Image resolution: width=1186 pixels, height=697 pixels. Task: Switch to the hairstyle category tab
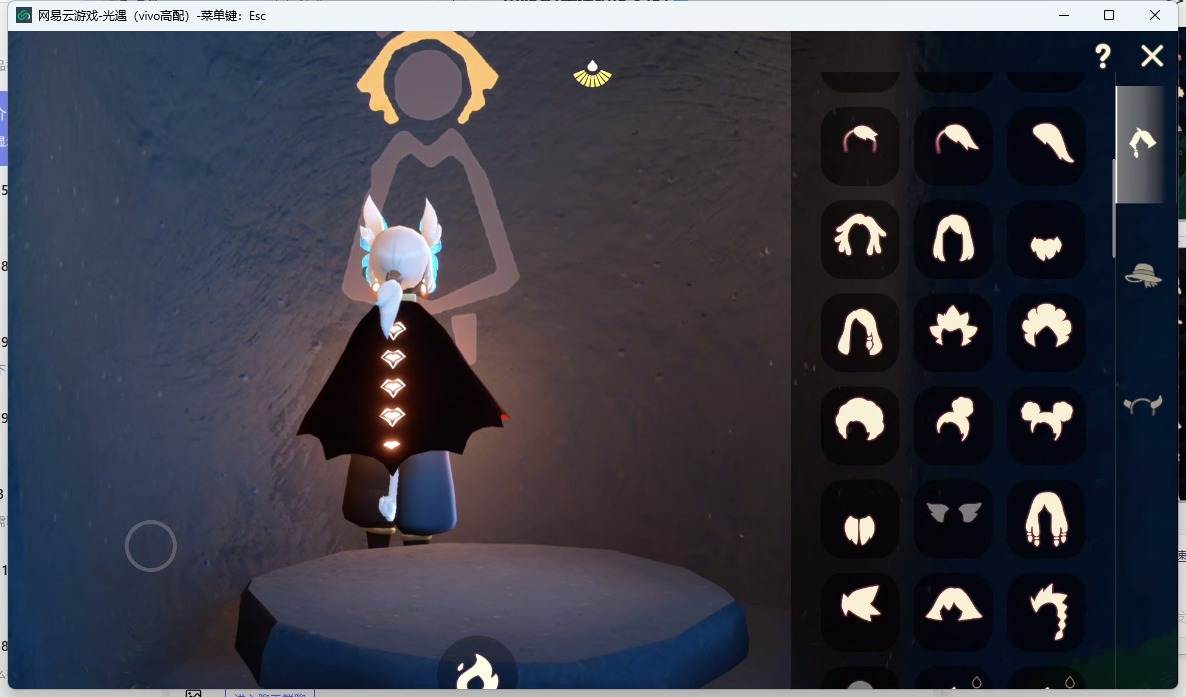(1141, 143)
